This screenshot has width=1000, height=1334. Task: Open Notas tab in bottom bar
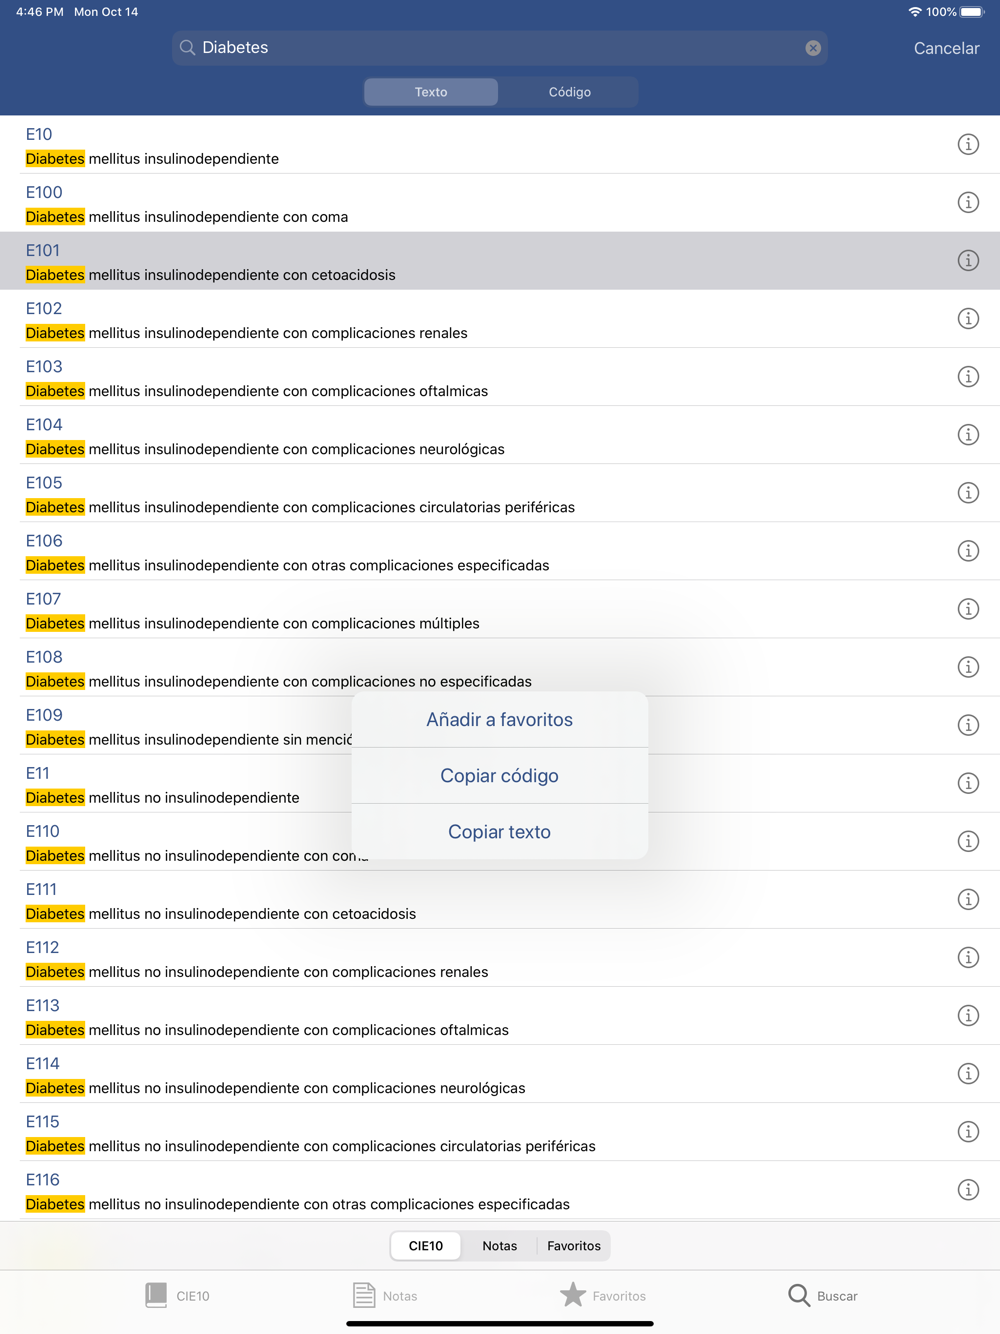(385, 1296)
